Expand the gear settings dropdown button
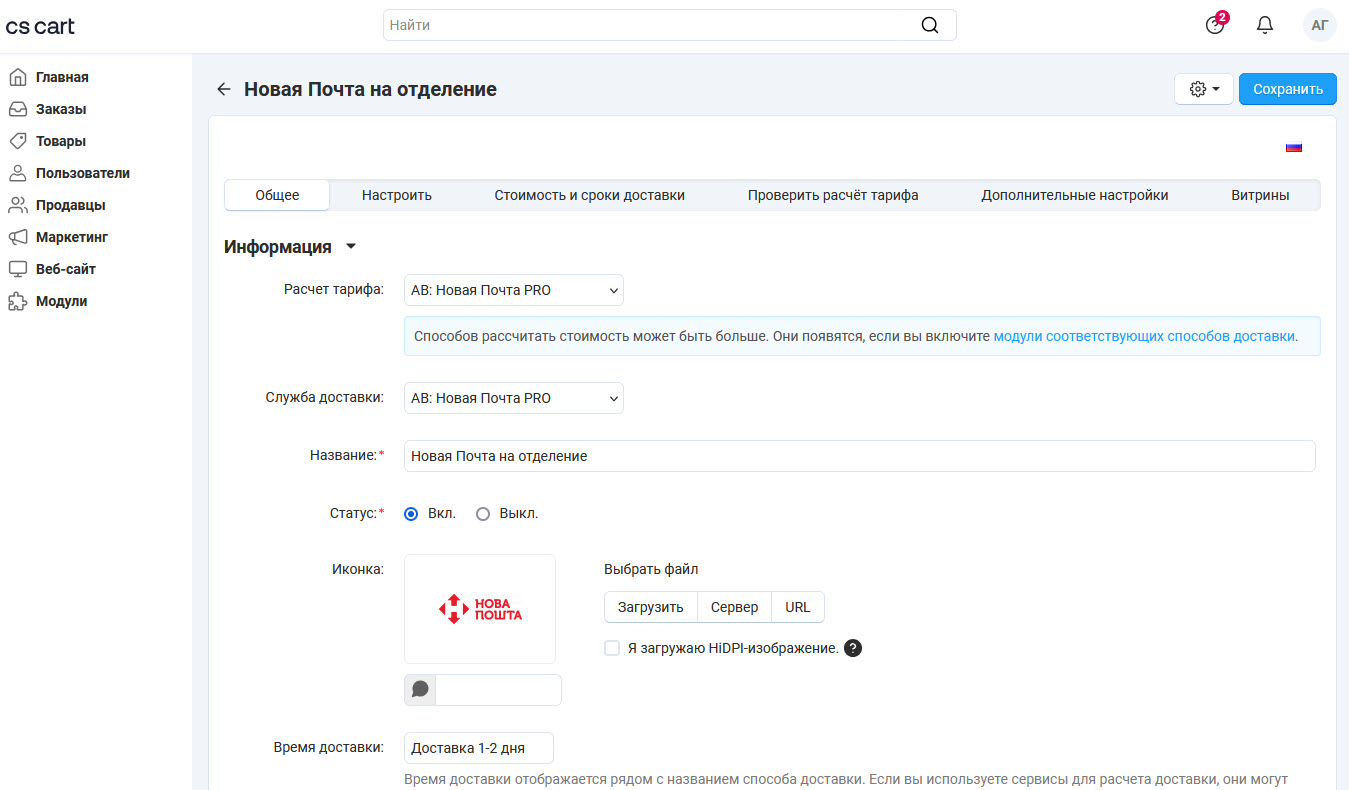Image resolution: width=1349 pixels, height=790 pixels. tap(1204, 89)
